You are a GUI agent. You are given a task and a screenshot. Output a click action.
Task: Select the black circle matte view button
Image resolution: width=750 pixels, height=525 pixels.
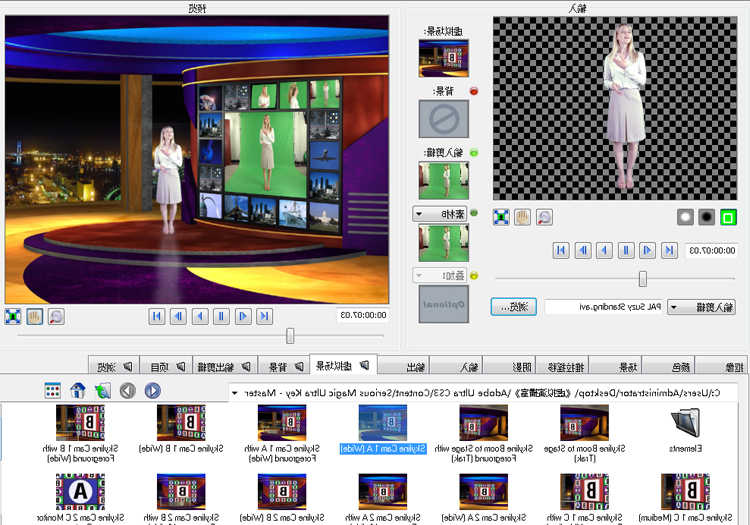[x=707, y=217]
